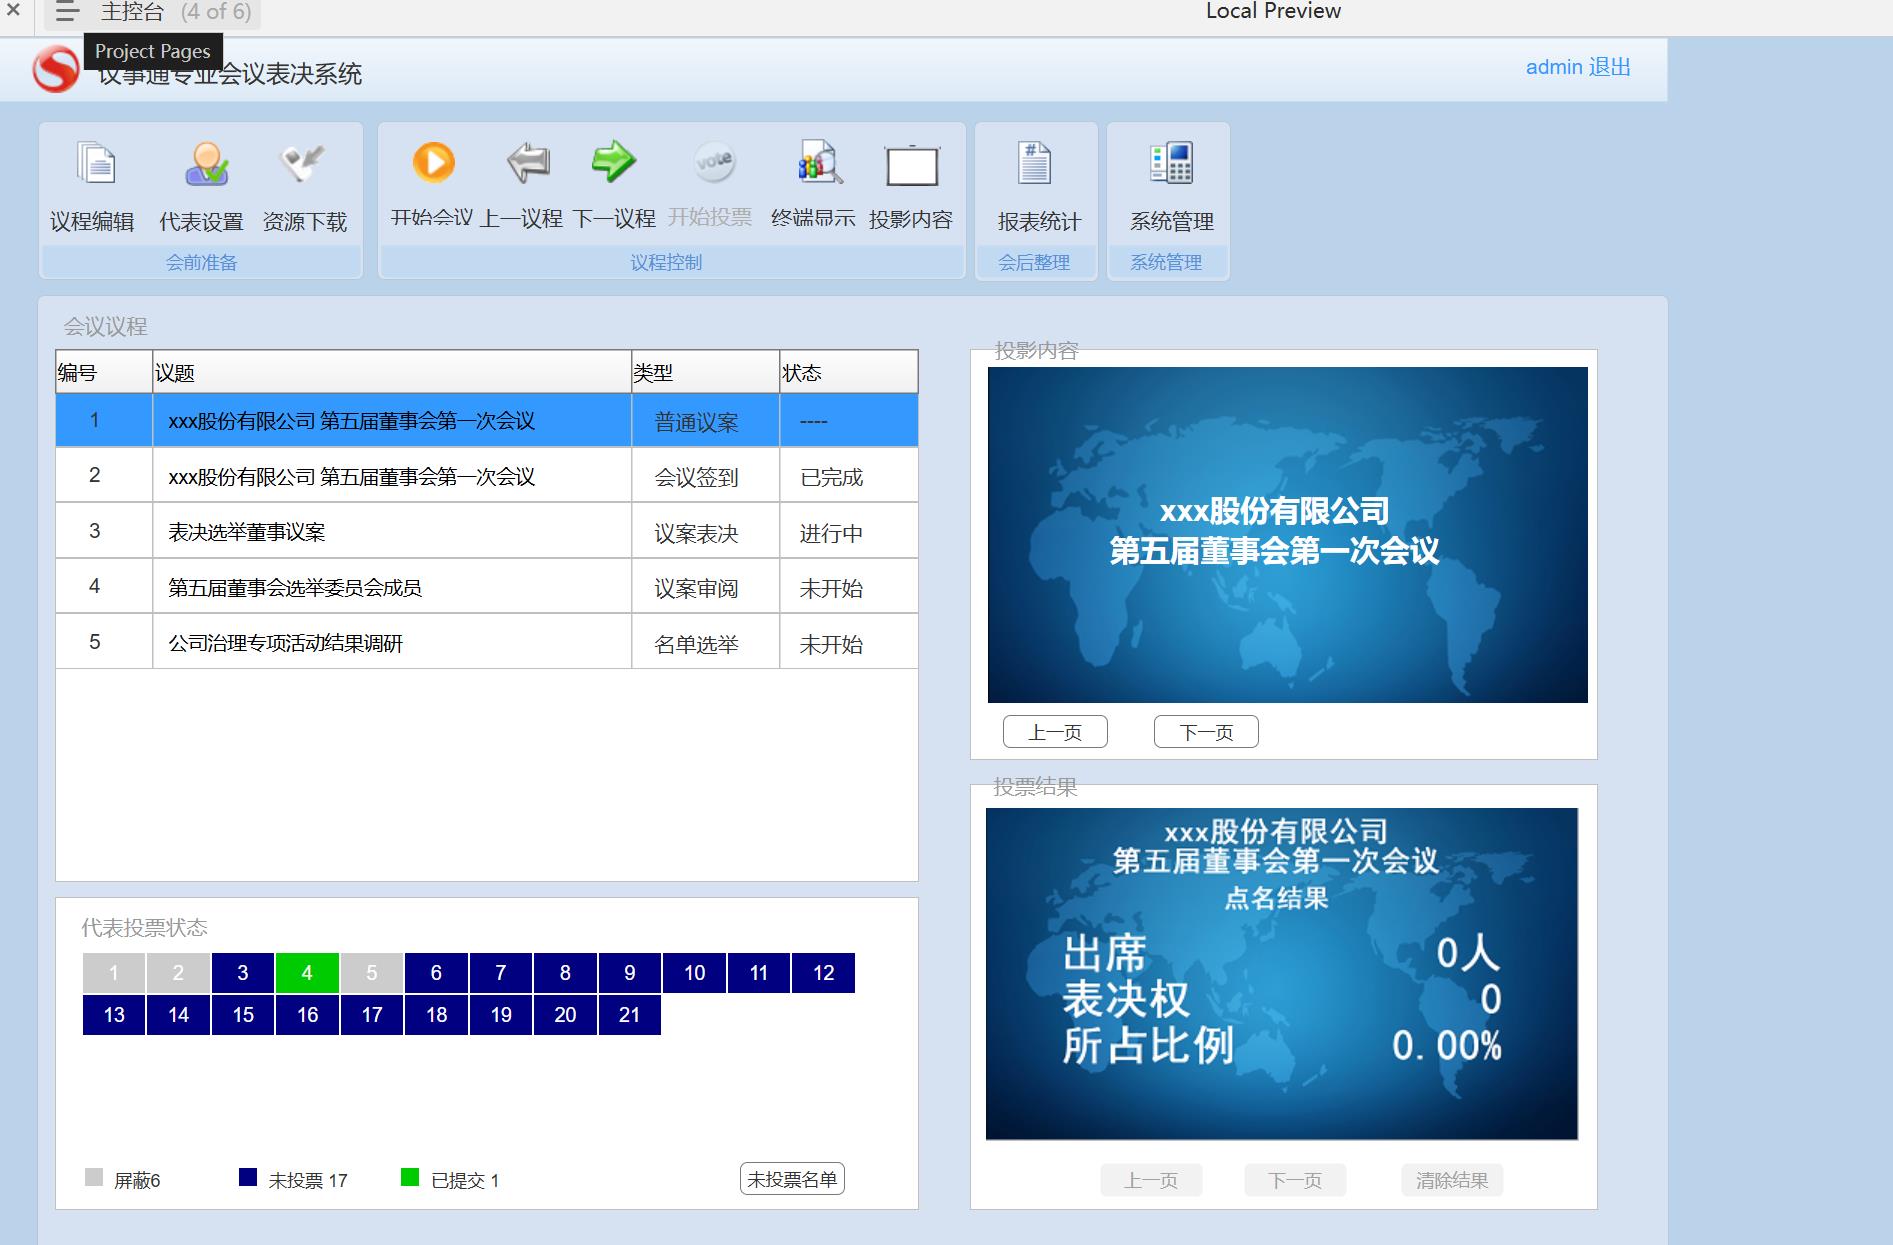Start the meeting with 开始会议 icon
The image size is (1893, 1245).
point(433,162)
